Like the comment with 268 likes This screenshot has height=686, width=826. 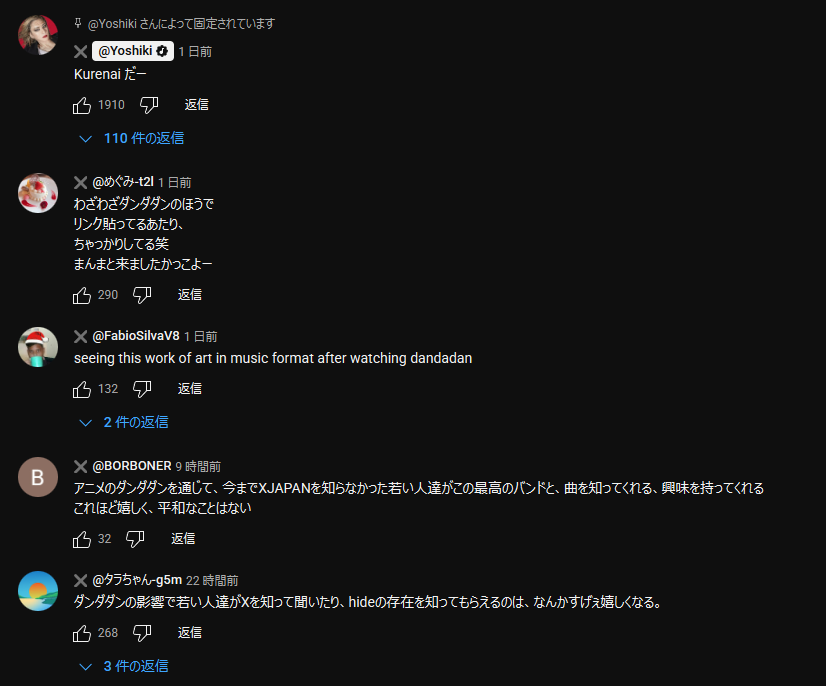pyautogui.click(x=82, y=633)
